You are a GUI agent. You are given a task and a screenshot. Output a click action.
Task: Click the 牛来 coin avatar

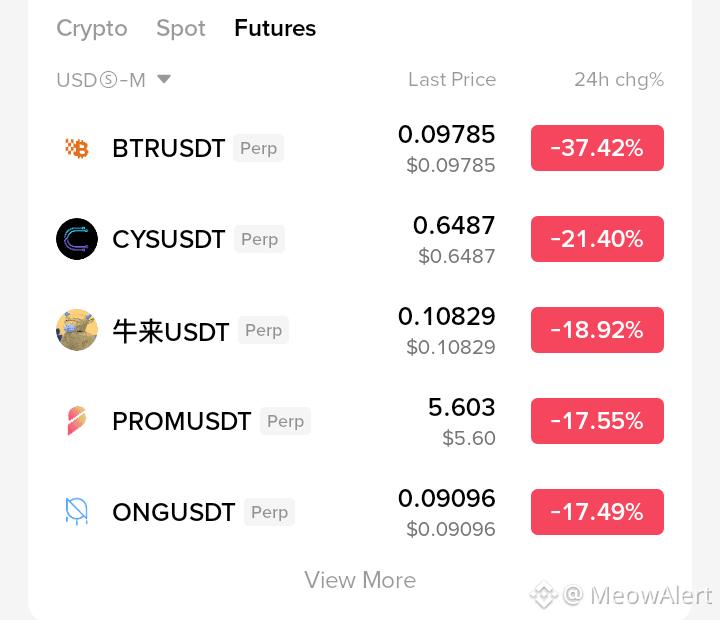77,330
